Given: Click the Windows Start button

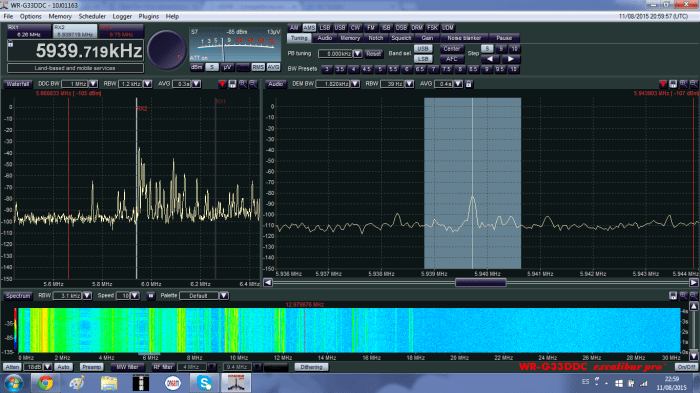Looking at the screenshot, I should 14,383.
